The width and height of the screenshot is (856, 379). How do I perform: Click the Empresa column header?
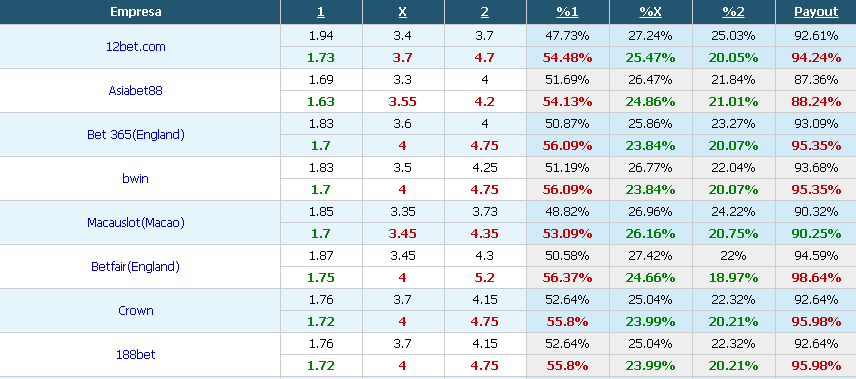coord(135,12)
